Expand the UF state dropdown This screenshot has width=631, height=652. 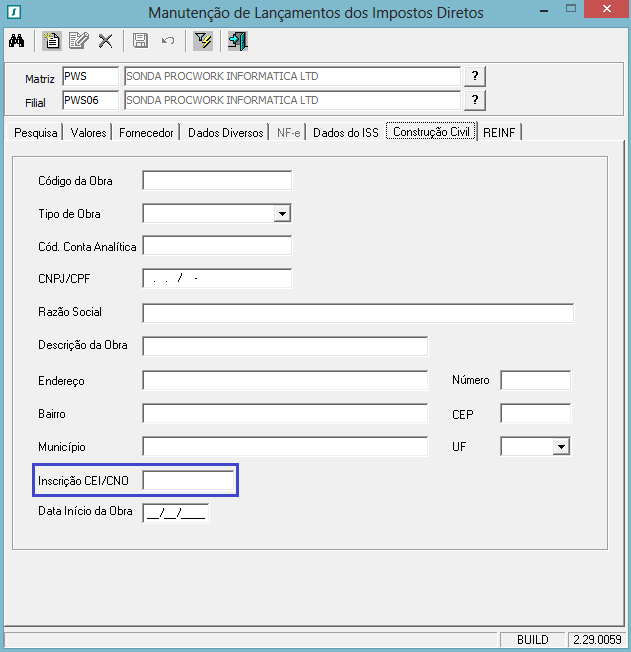coord(561,447)
